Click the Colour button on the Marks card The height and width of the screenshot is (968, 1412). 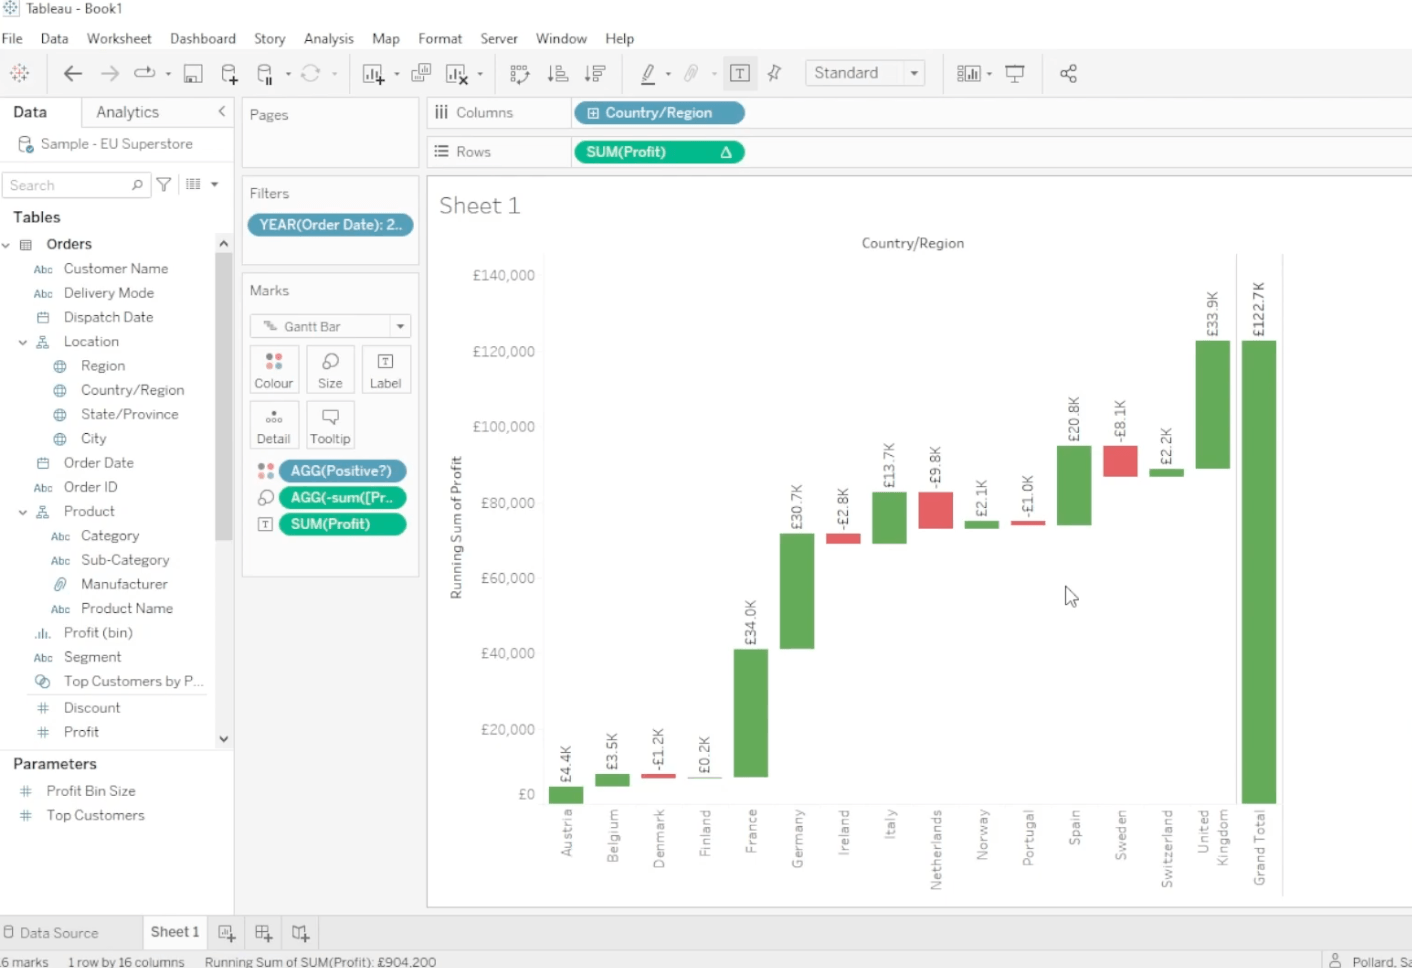(x=274, y=369)
